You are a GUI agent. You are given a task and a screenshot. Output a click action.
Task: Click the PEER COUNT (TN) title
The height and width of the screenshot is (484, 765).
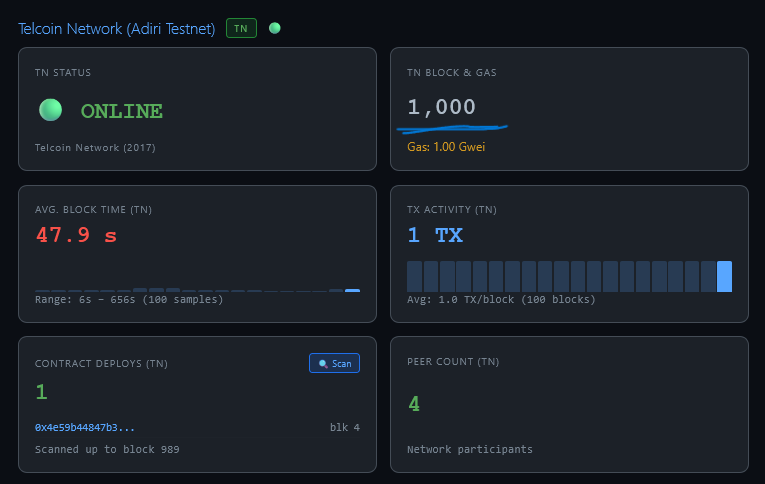pyautogui.click(x=453, y=362)
